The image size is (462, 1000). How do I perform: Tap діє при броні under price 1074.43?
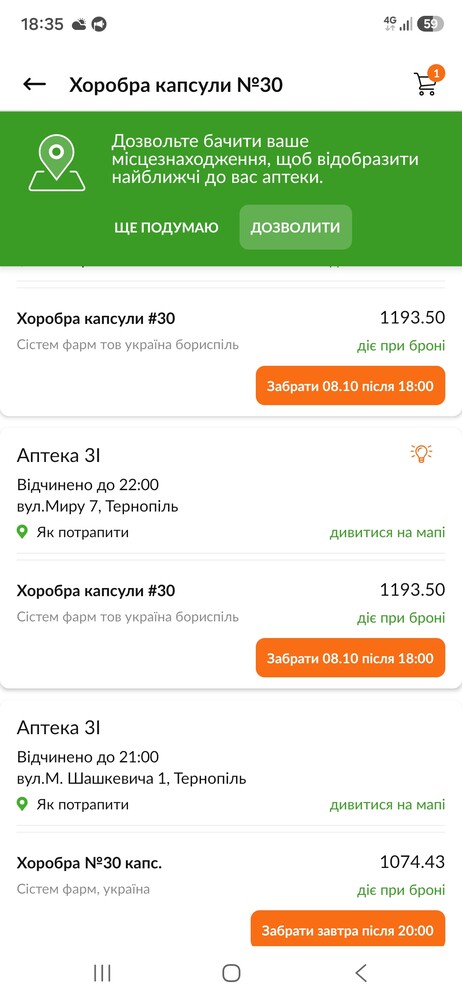click(401, 890)
